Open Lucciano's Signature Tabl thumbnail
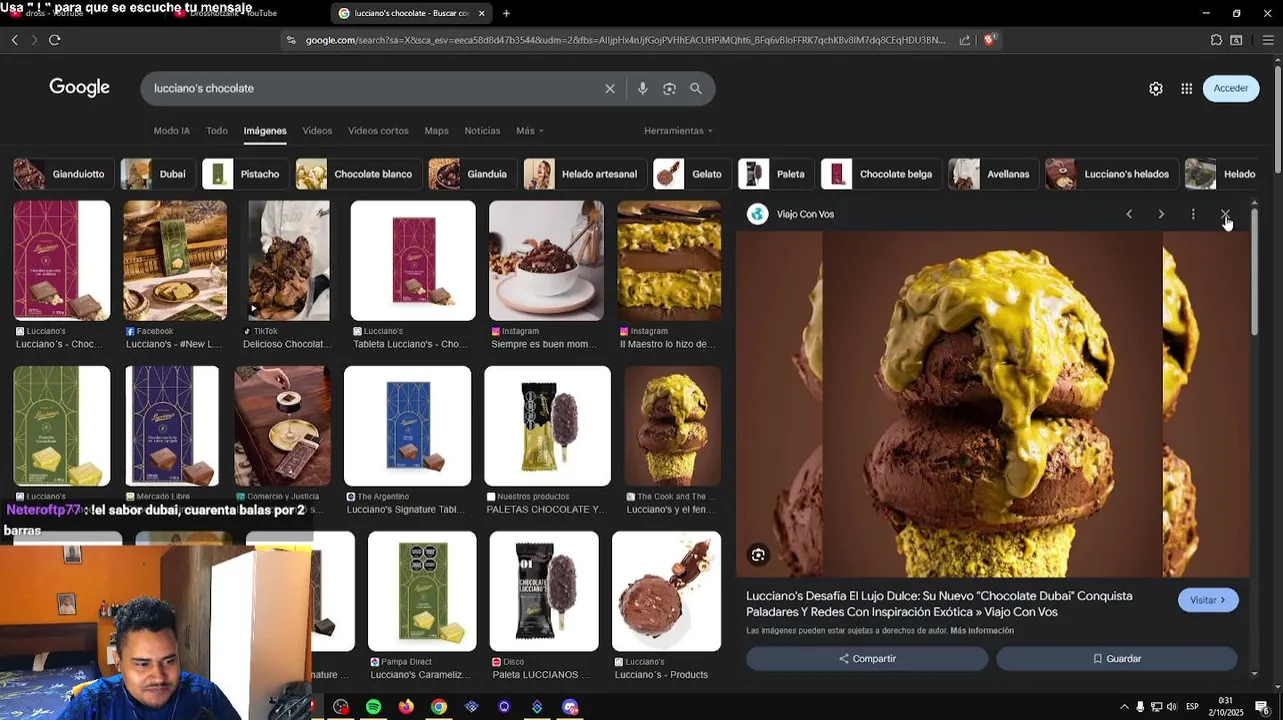The height and width of the screenshot is (720, 1283). pos(408,426)
